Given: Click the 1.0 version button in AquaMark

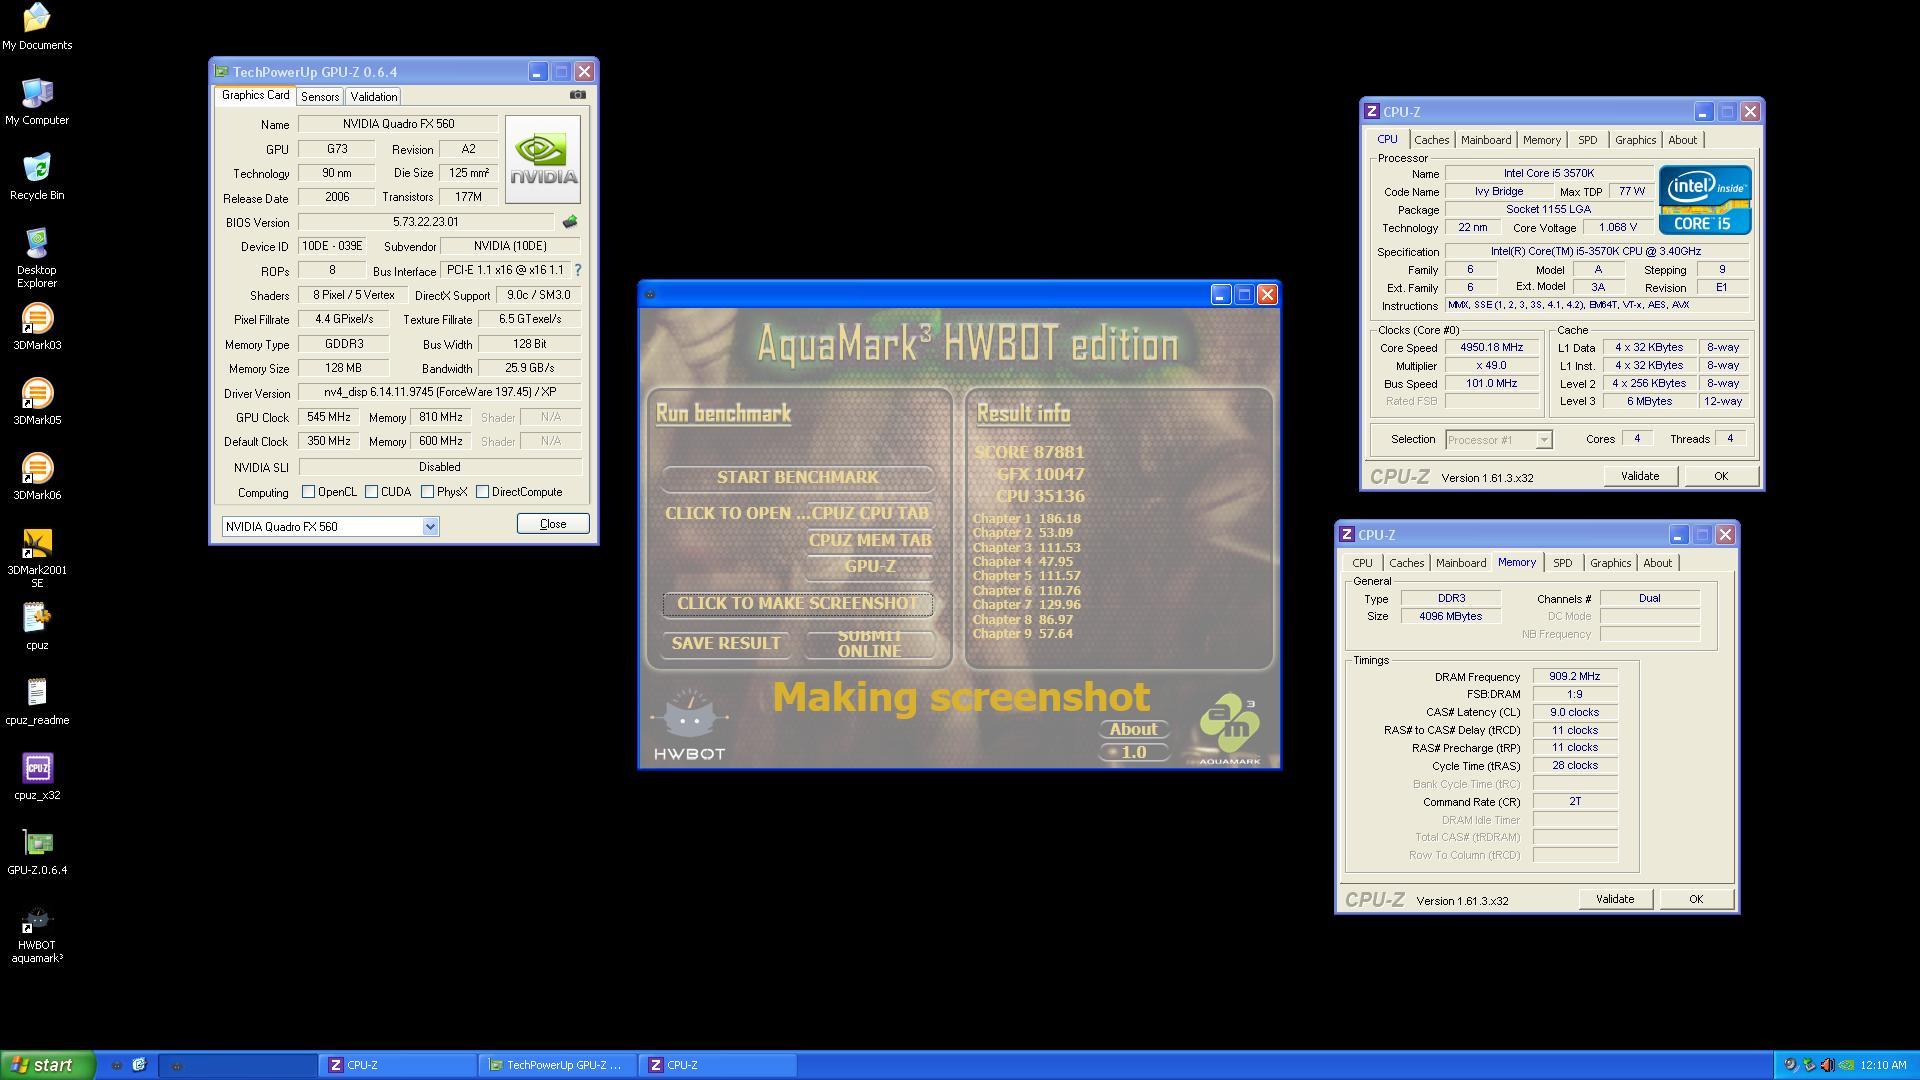Looking at the screenshot, I should tap(1133, 752).
